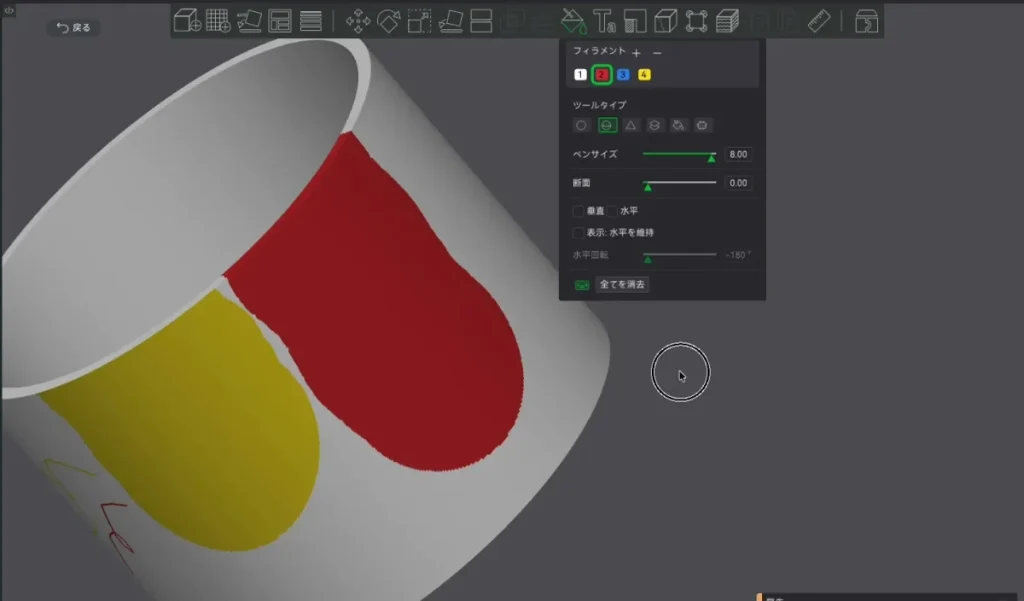
Task: Select the ruler measure tool
Action: (x=819, y=21)
